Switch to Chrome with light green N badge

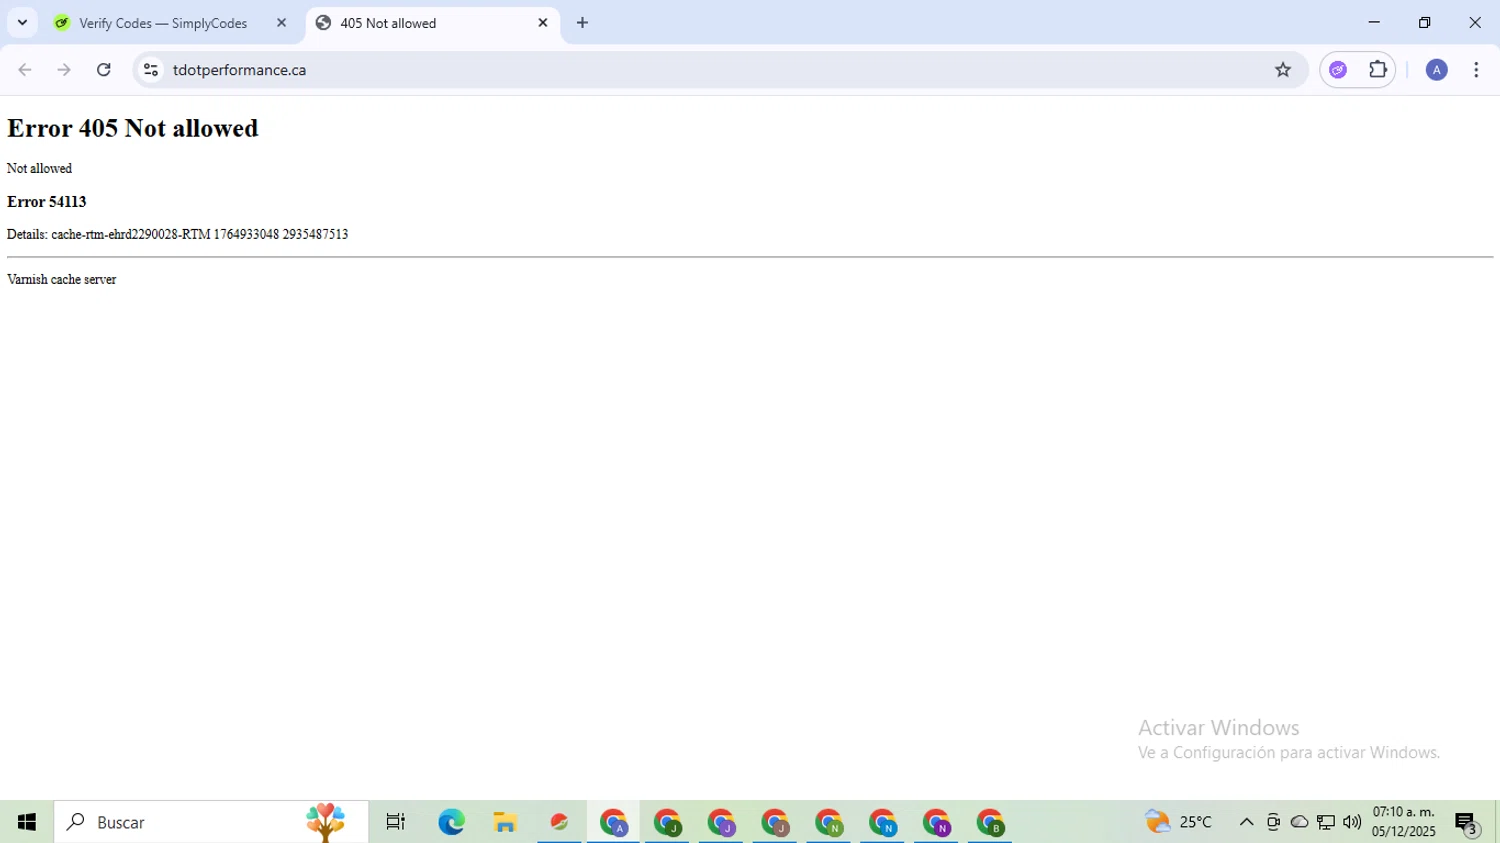pyautogui.click(x=829, y=822)
